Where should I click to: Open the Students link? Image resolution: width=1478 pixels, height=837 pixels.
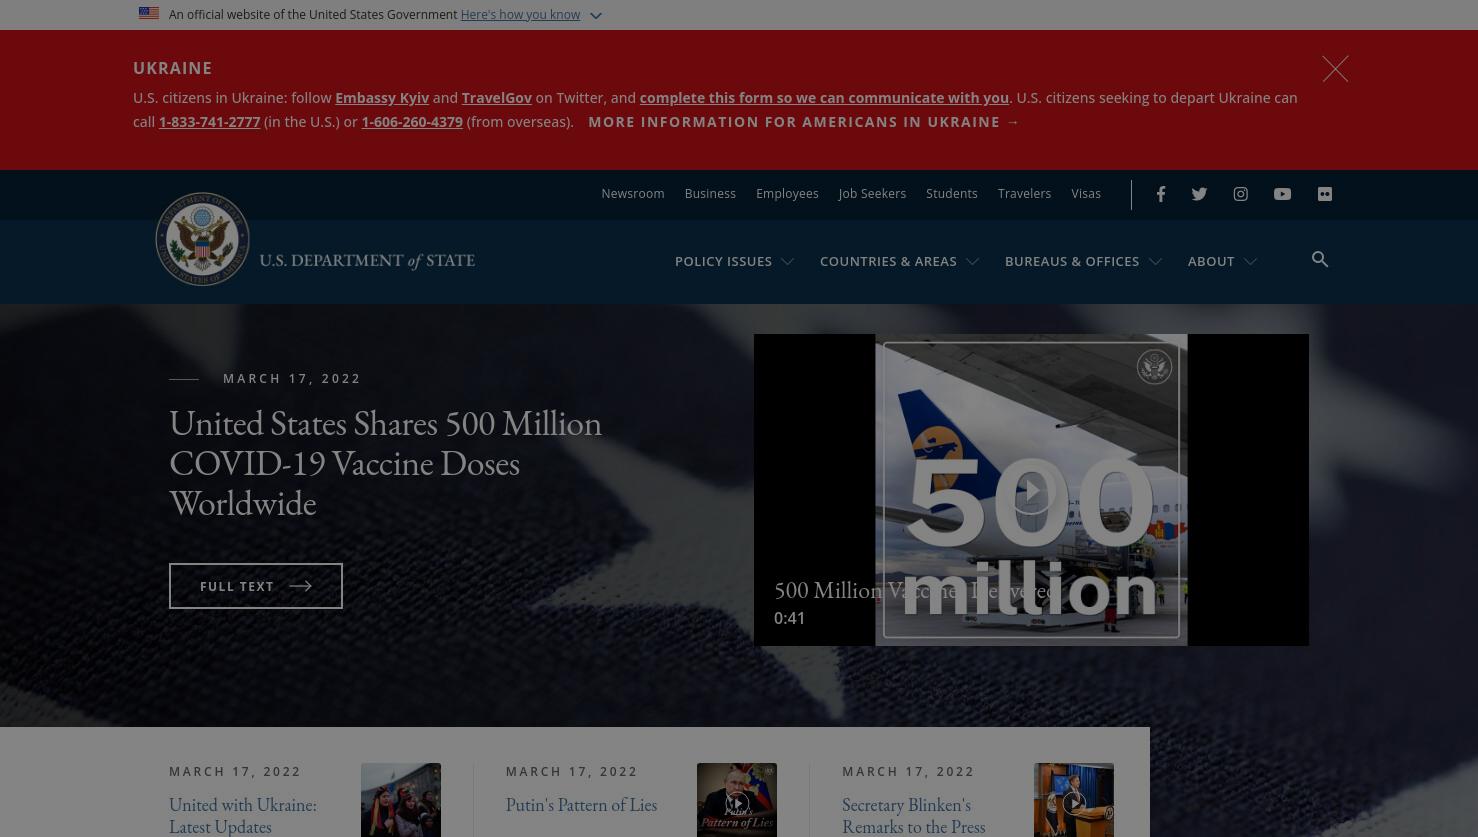951,194
